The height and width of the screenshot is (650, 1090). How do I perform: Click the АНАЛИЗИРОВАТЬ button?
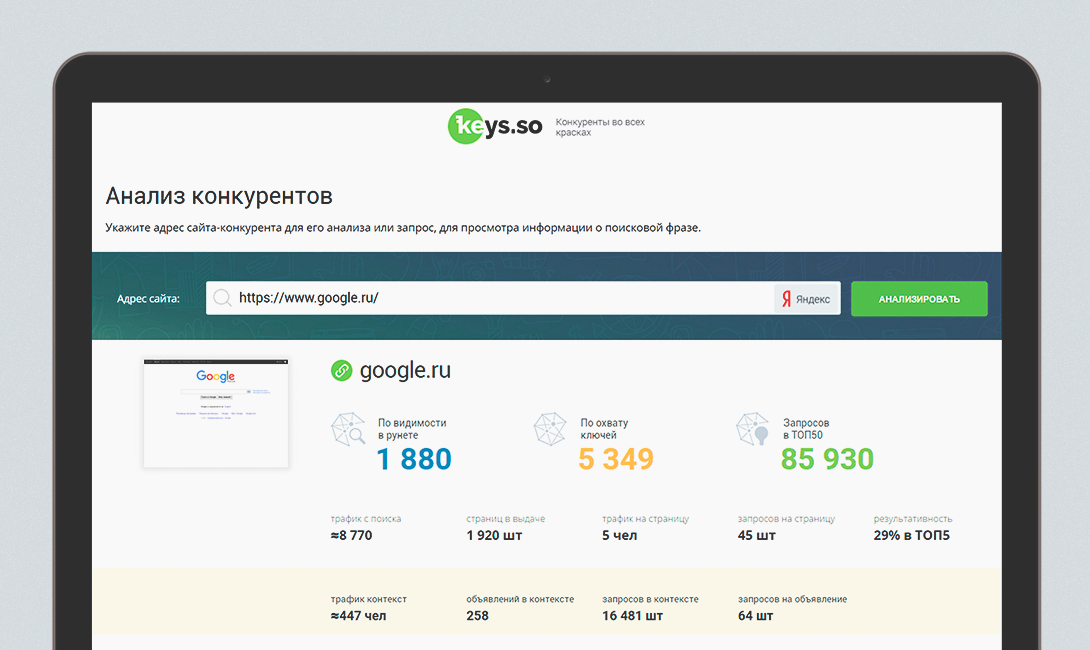(x=919, y=299)
